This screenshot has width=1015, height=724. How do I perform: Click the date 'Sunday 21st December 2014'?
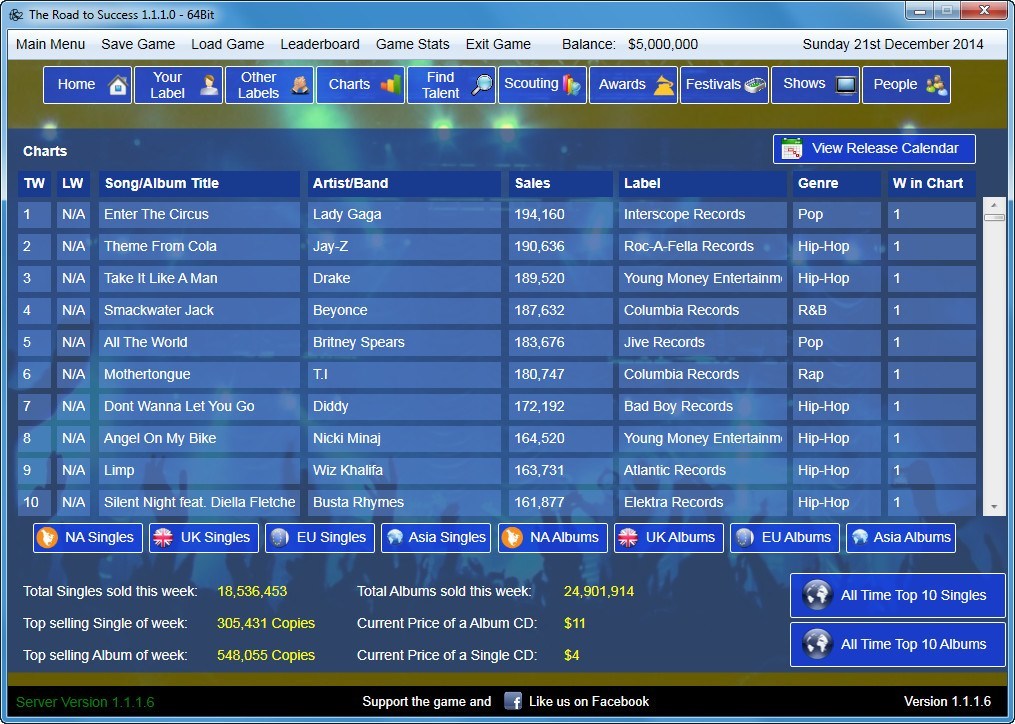[893, 44]
